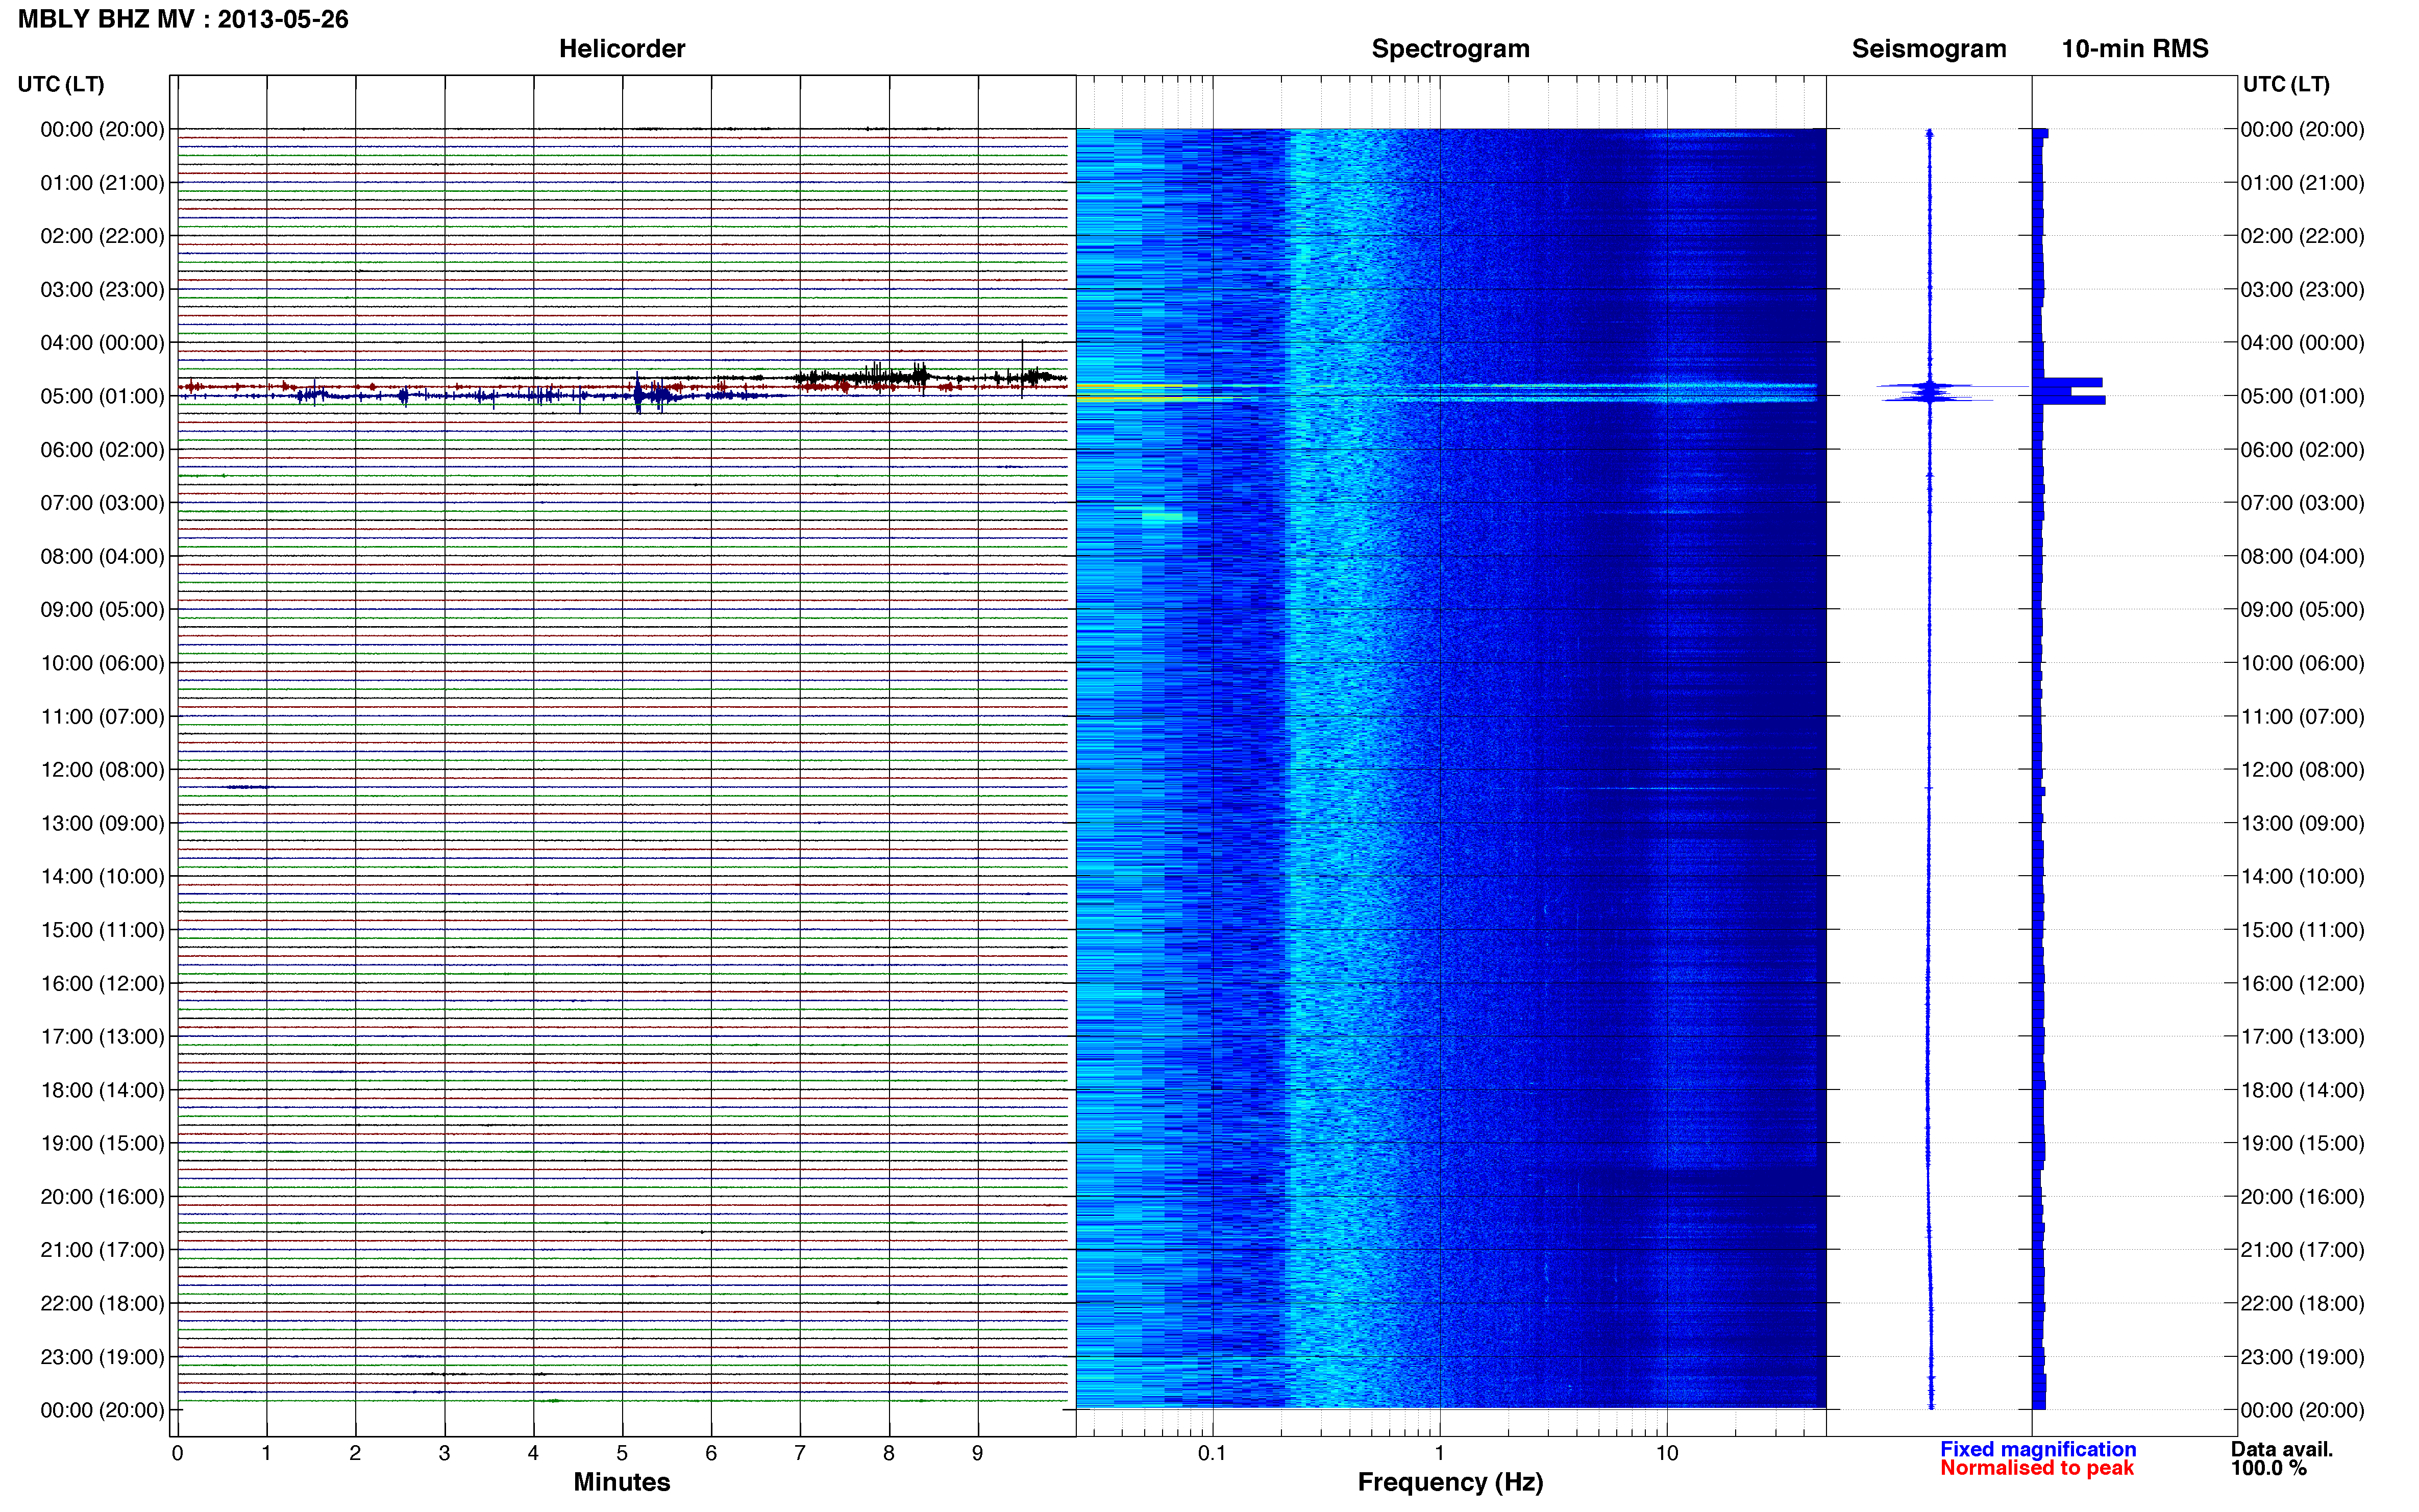Click left time label '12:00 (08:00)'

coord(102,770)
